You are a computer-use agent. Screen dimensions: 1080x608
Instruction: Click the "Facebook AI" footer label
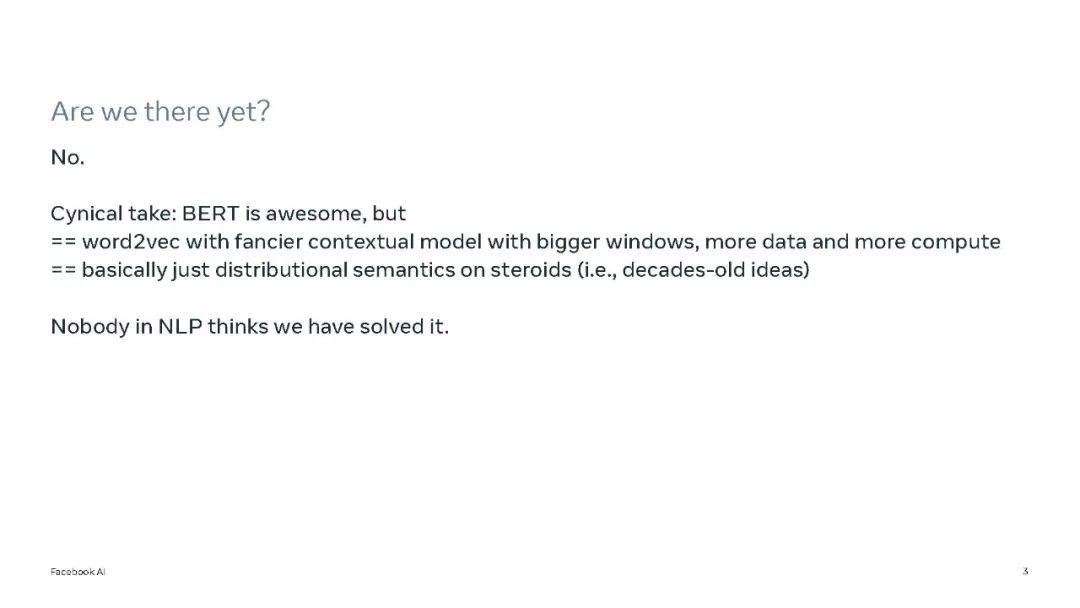(78, 572)
